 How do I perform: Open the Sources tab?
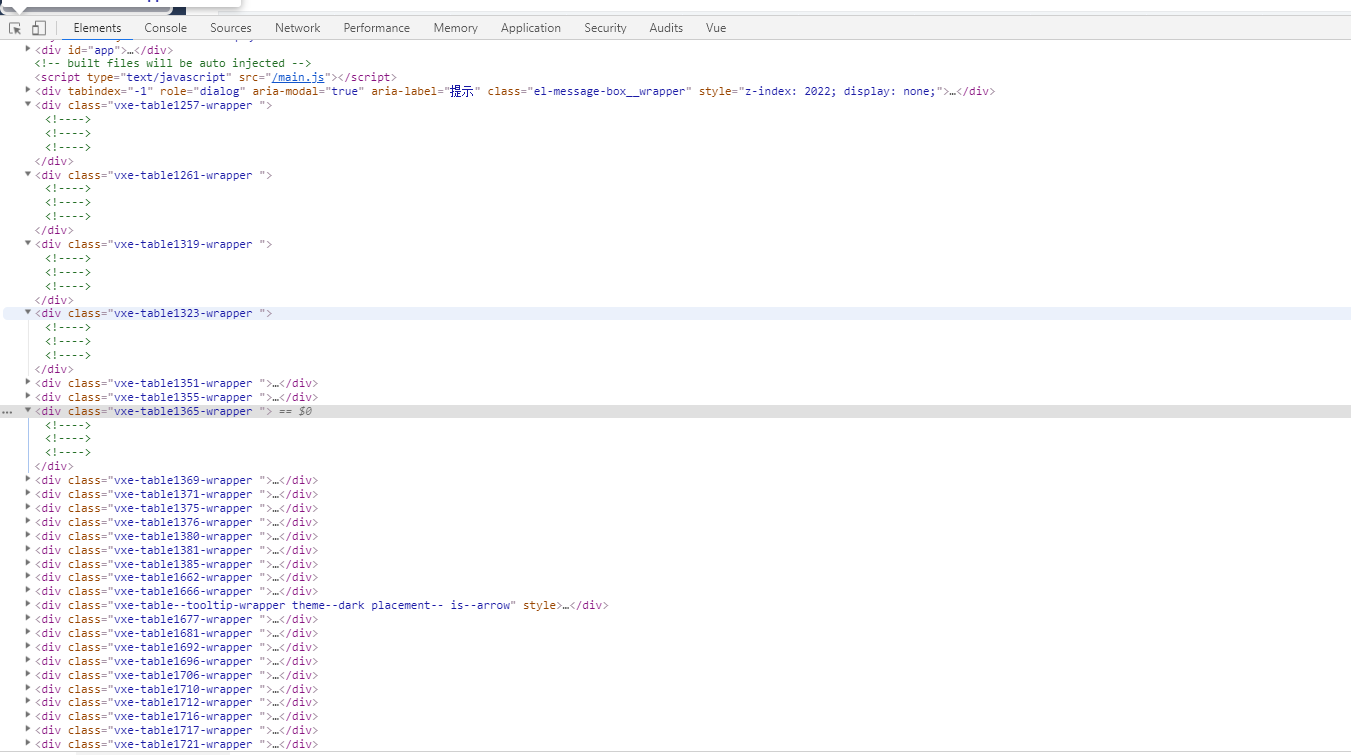(x=230, y=28)
